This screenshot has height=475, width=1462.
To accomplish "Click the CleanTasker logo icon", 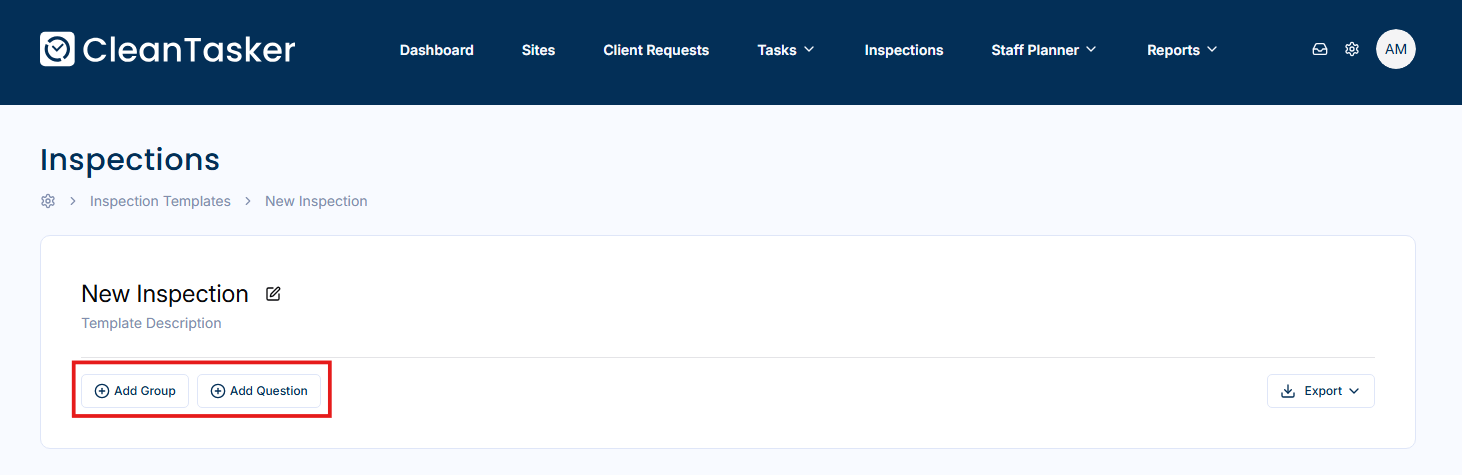I will pyautogui.click(x=57, y=49).
